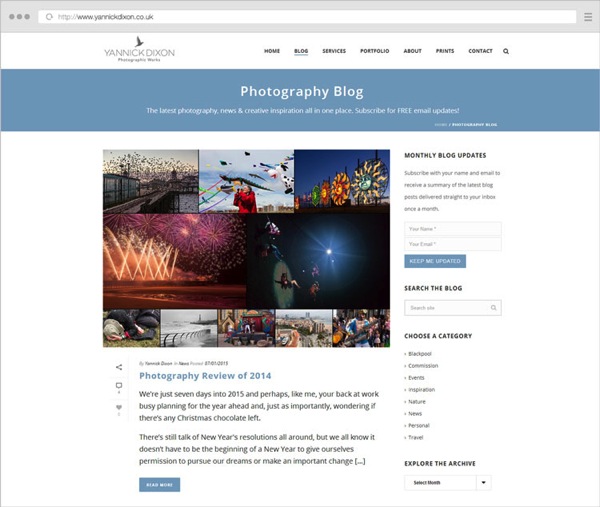
Task: Select the Prints navigation item
Action: click(445, 51)
